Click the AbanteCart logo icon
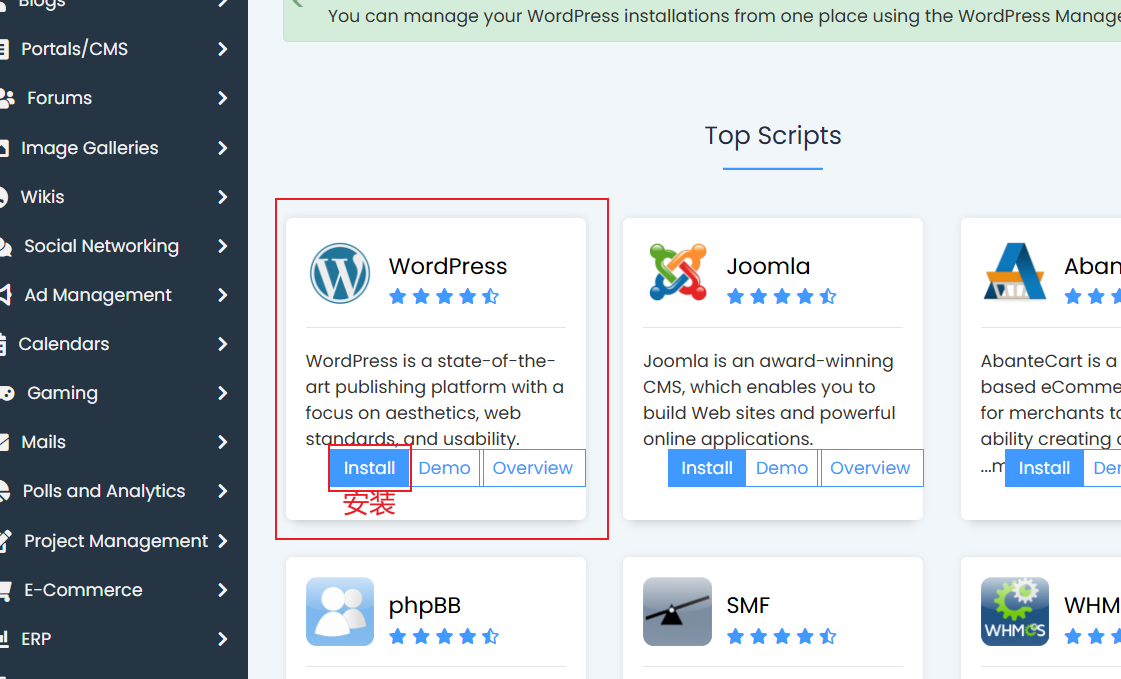Viewport: 1121px width, 679px height. pos(1014,273)
